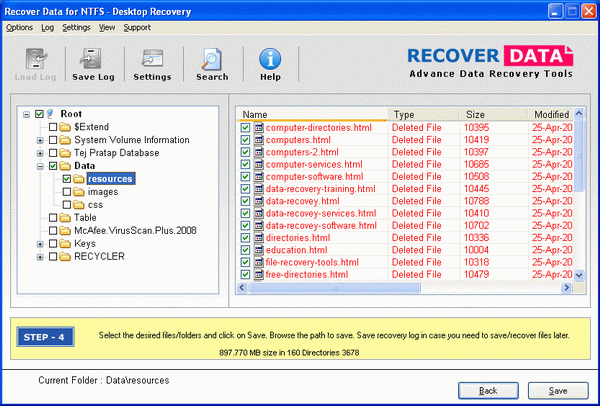
Task: Click file icon of directories.html
Action: [259, 238]
